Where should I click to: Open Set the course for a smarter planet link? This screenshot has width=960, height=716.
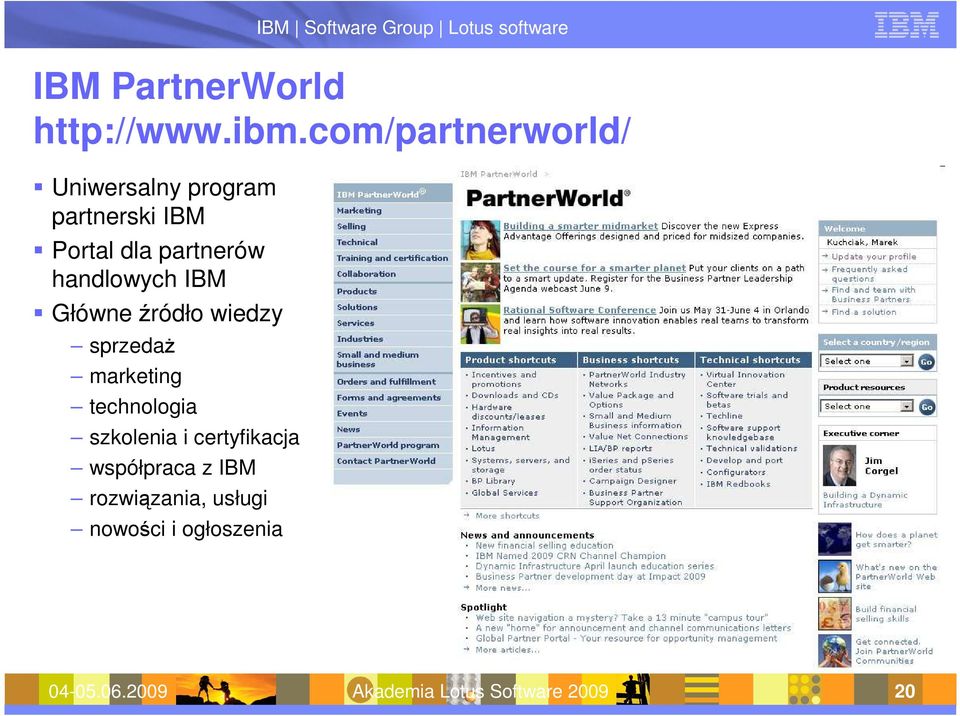pyautogui.click(x=594, y=268)
